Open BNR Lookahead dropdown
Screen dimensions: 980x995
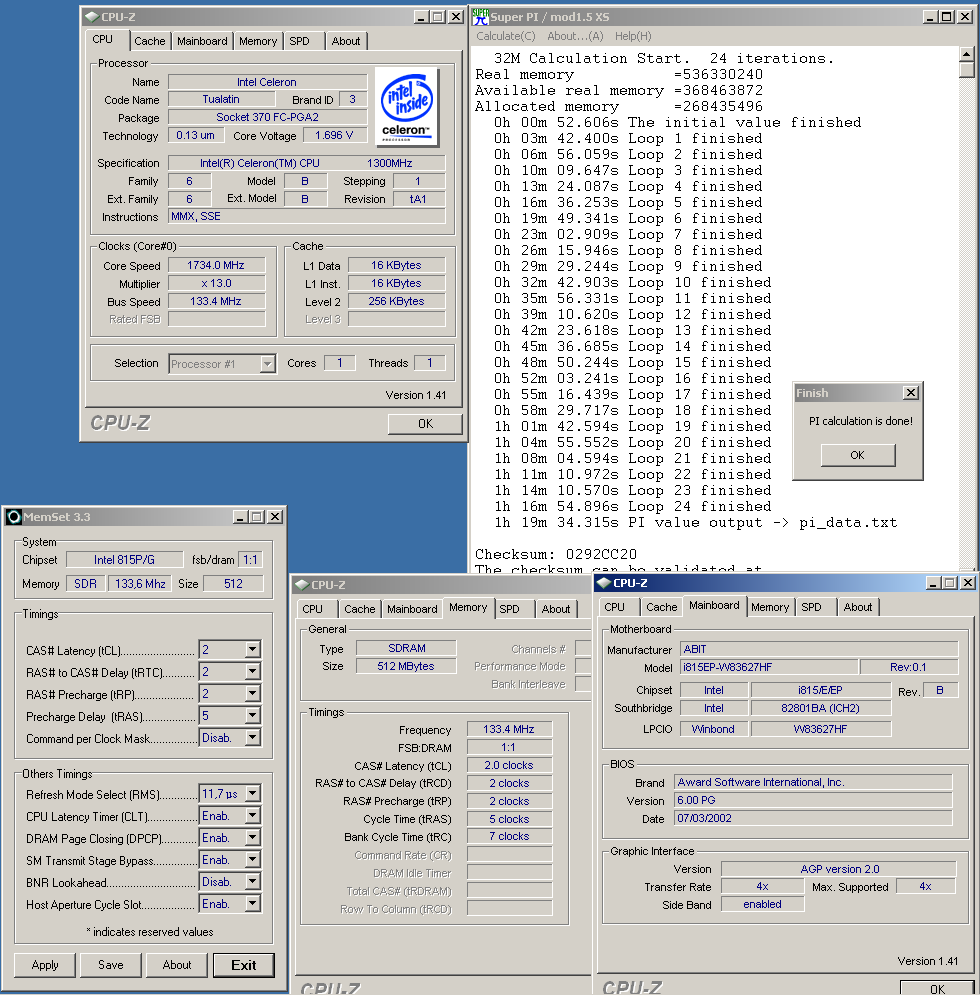(253, 881)
